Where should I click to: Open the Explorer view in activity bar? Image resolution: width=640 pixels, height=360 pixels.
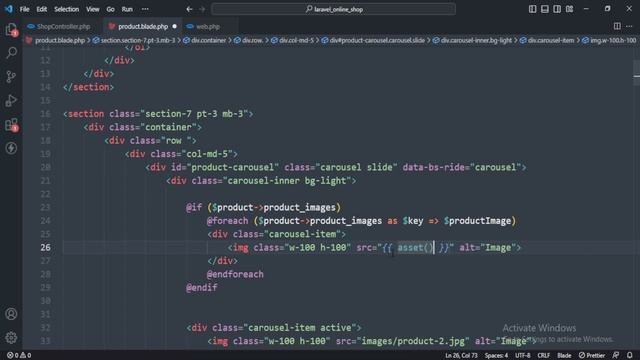pyautogui.click(x=11, y=29)
